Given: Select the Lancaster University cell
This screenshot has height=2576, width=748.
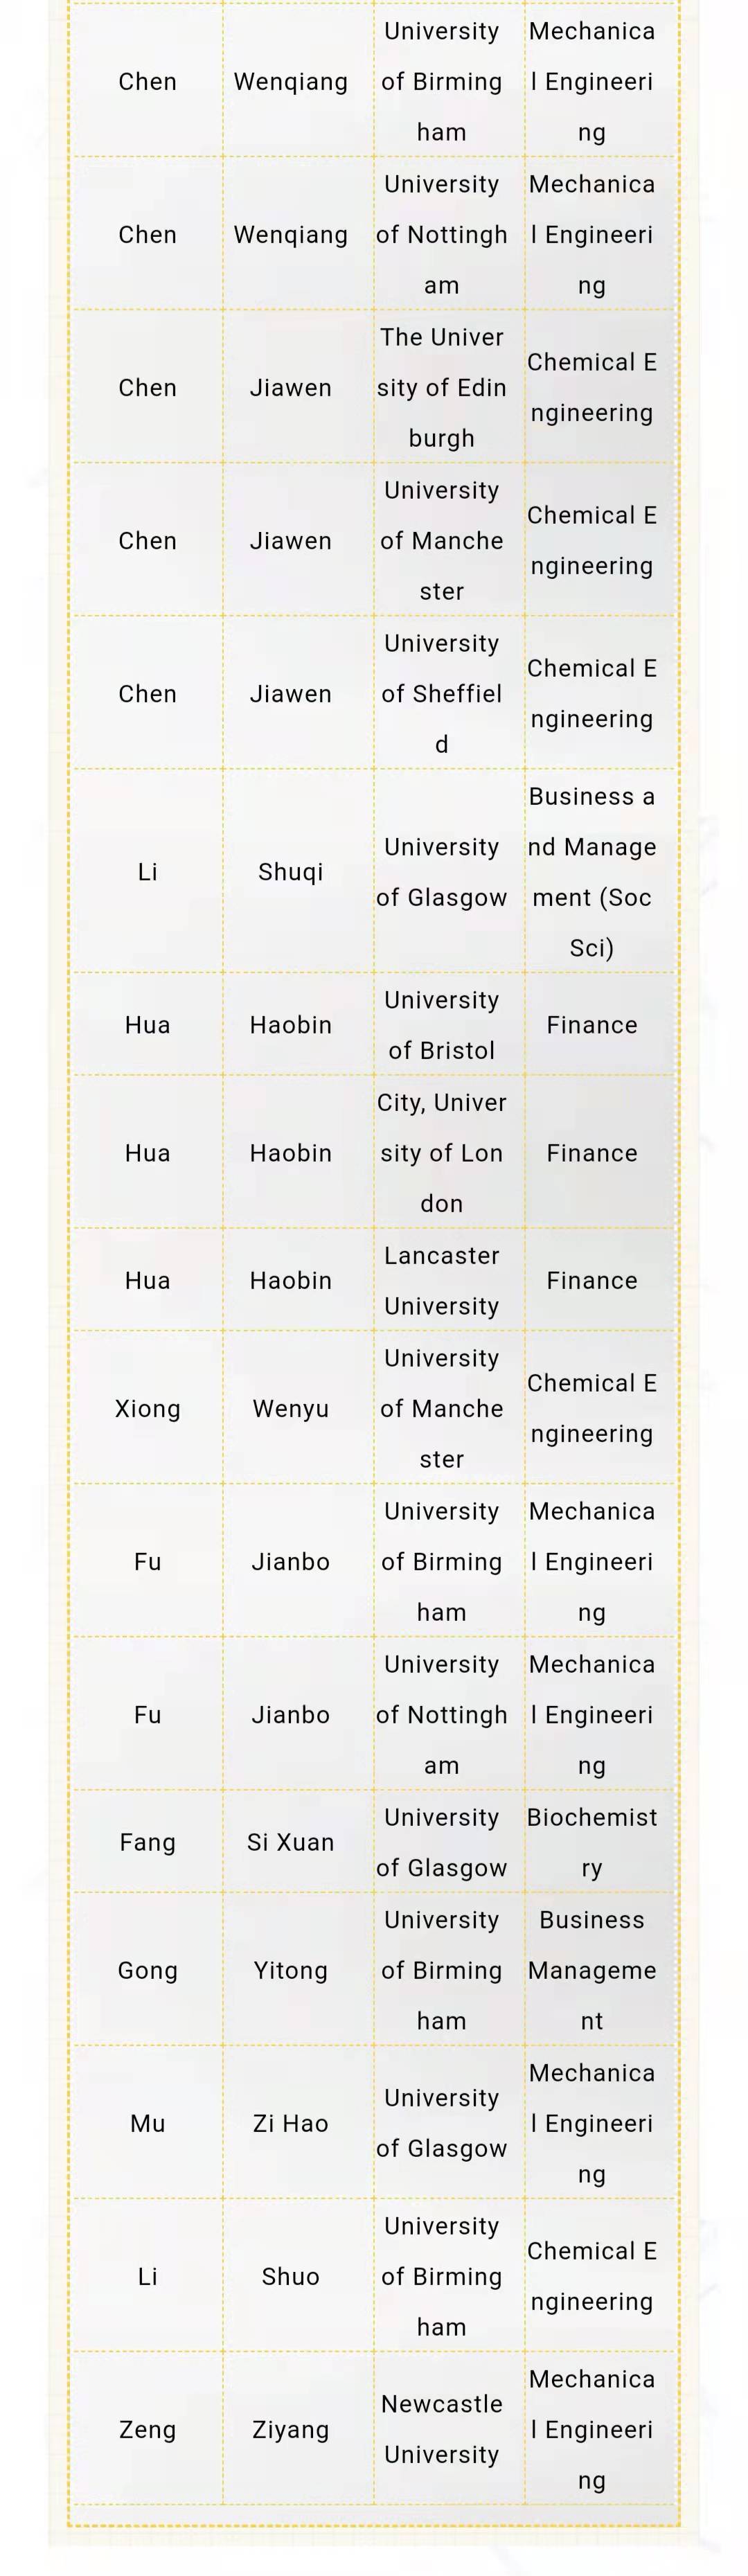Looking at the screenshot, I should 441,1280.
